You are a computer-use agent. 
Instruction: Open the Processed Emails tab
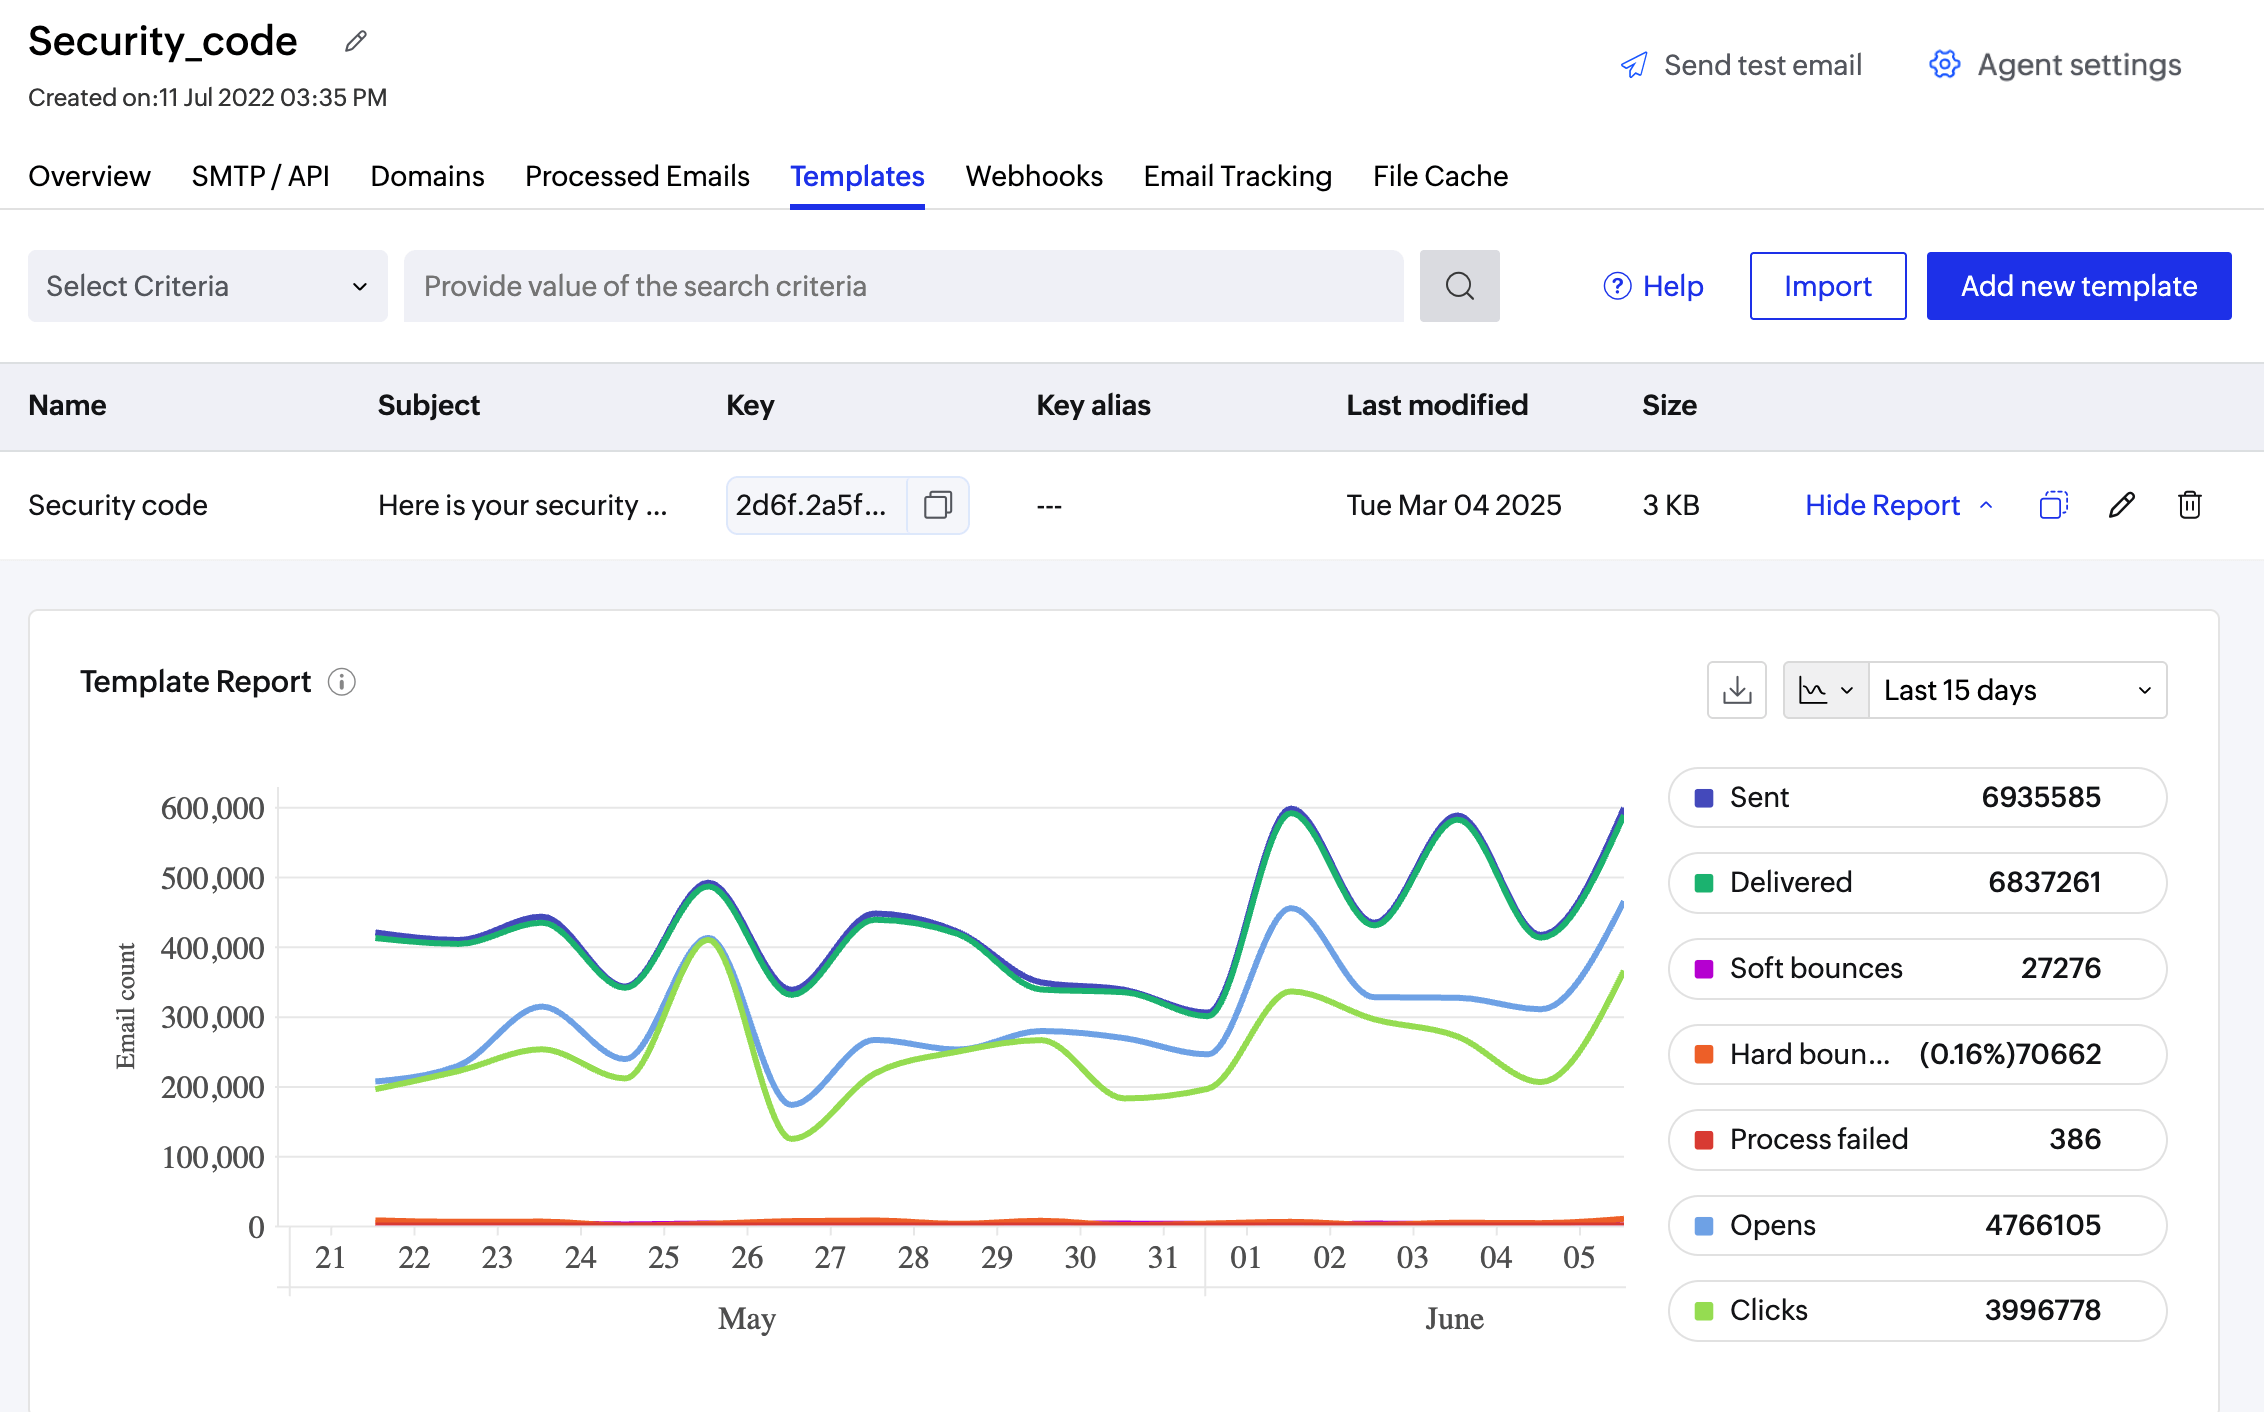pos(637,176)
